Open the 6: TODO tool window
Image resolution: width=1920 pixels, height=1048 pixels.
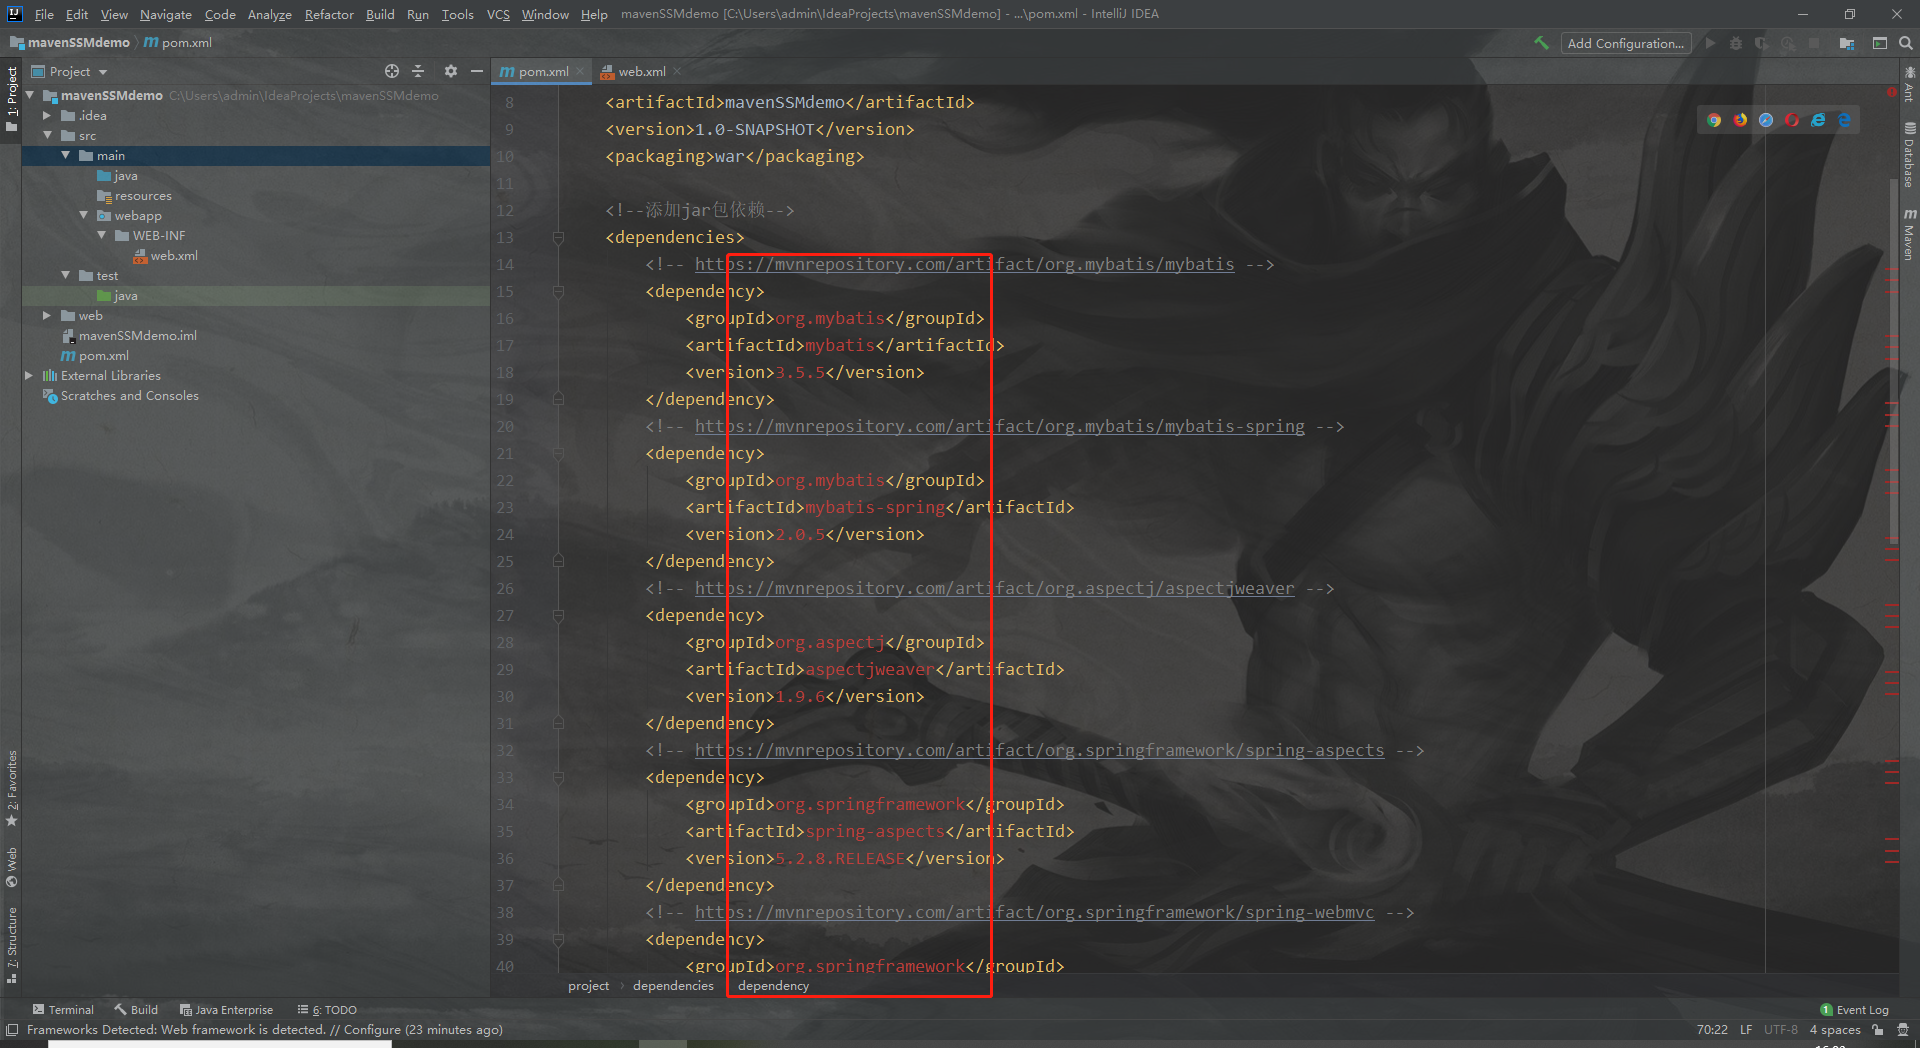click(327, 1009)
